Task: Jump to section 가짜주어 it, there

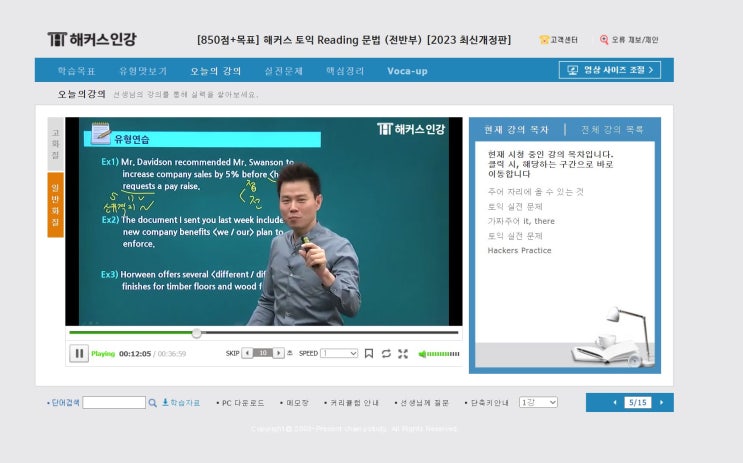Action: (x=521, y=221)
